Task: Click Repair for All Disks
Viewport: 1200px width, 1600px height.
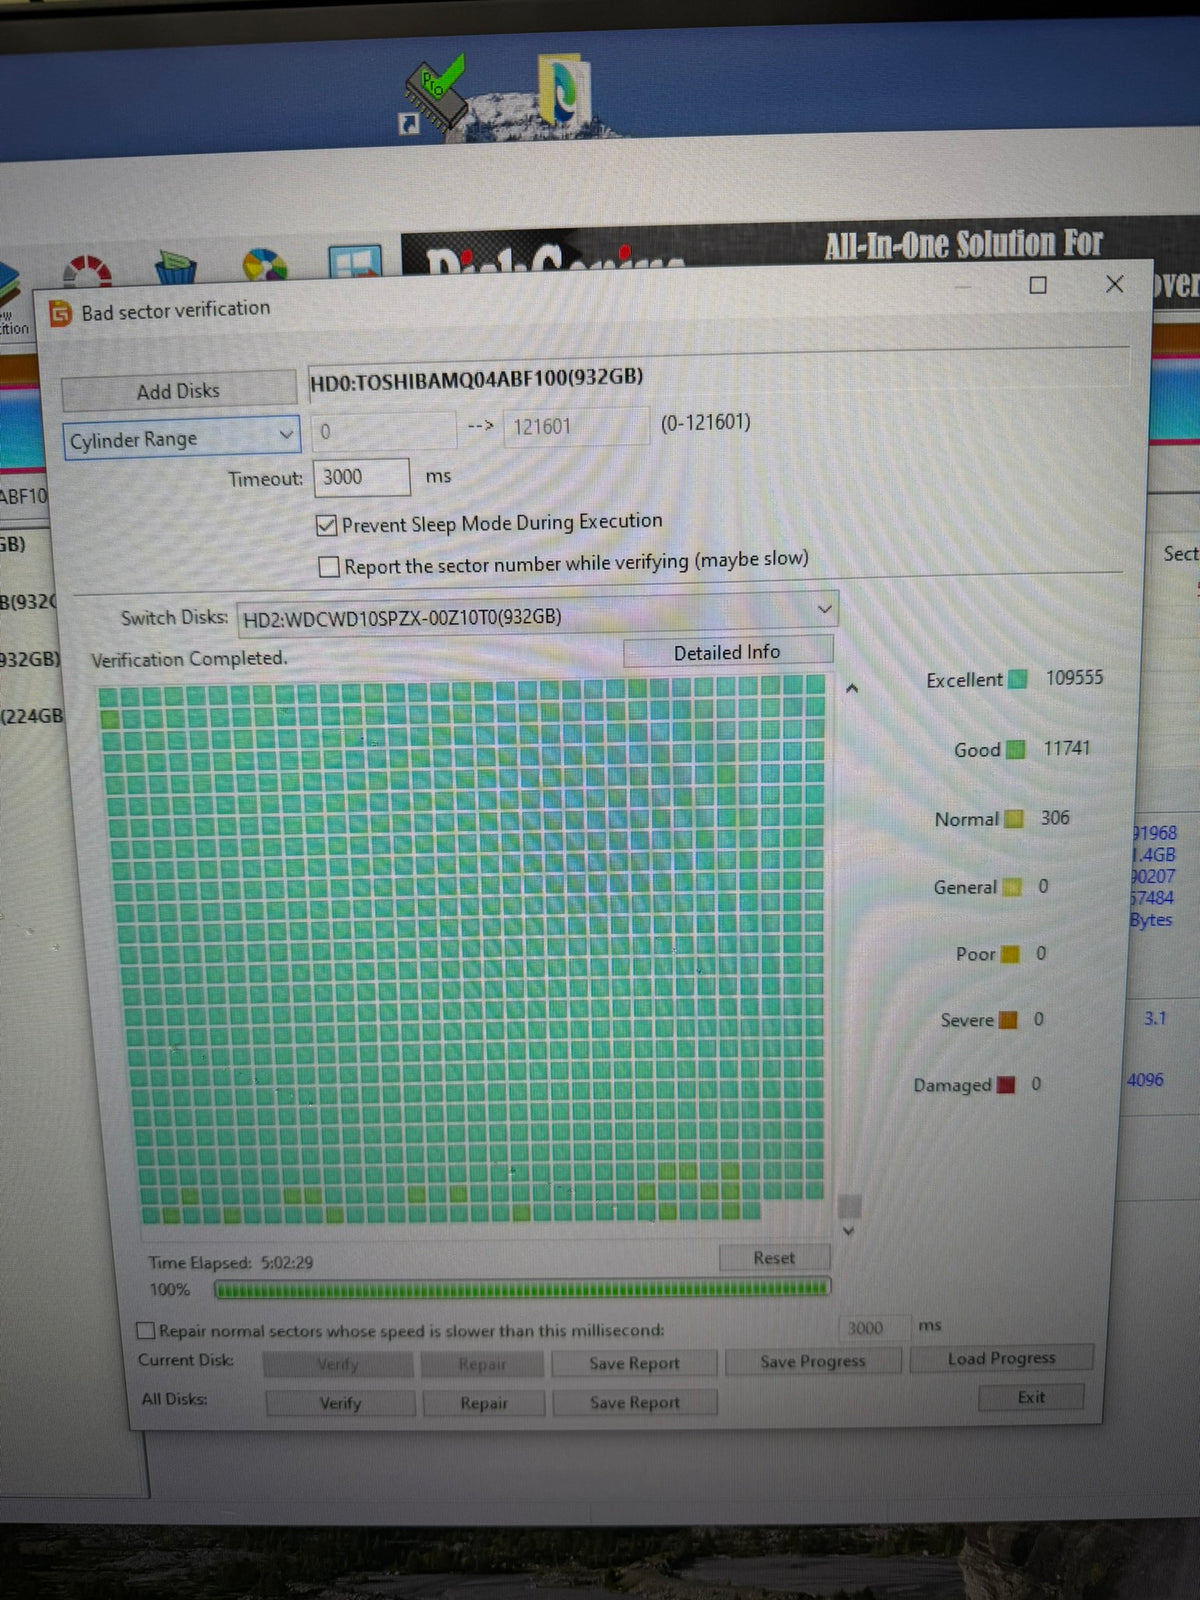Action: pos(484,1403)
